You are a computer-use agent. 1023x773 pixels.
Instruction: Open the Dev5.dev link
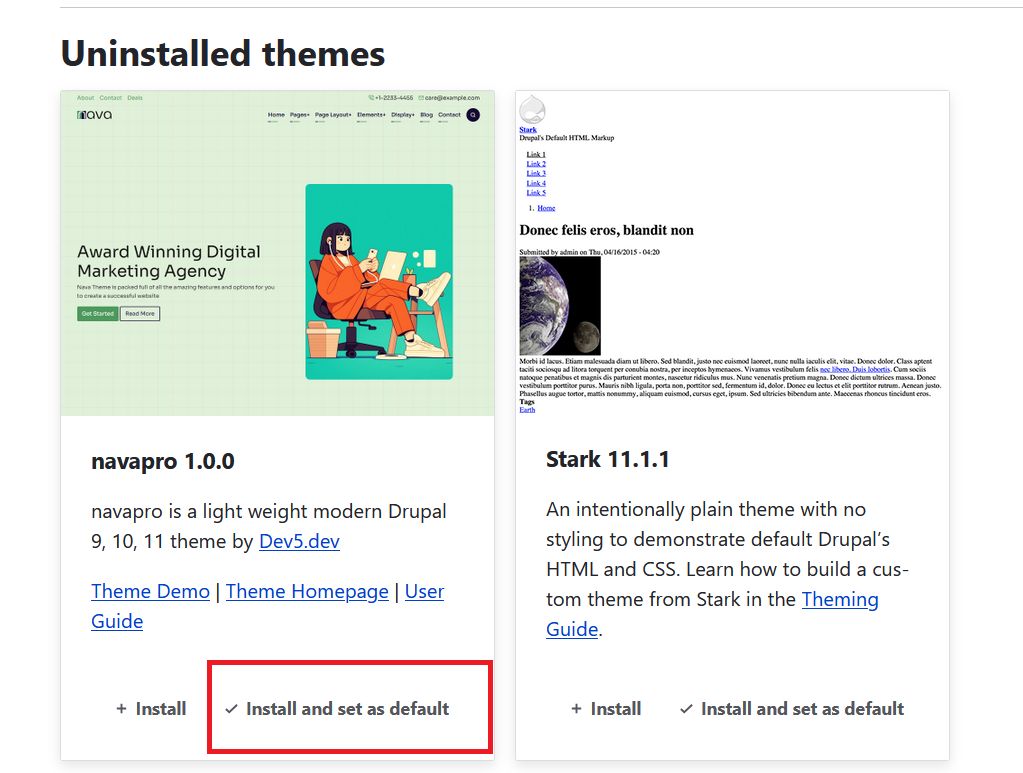299,541
